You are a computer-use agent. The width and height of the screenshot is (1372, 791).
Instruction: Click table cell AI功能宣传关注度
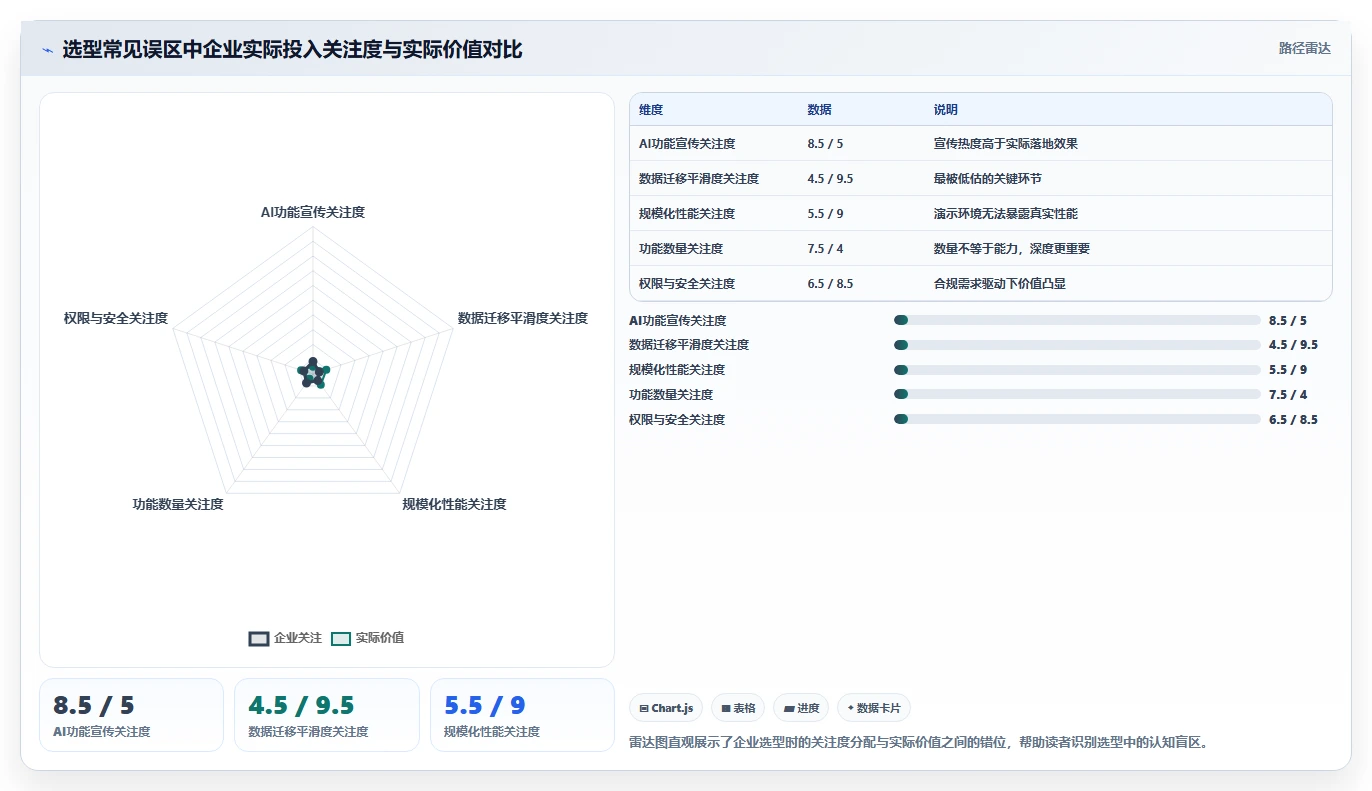(x=687, y=143)
